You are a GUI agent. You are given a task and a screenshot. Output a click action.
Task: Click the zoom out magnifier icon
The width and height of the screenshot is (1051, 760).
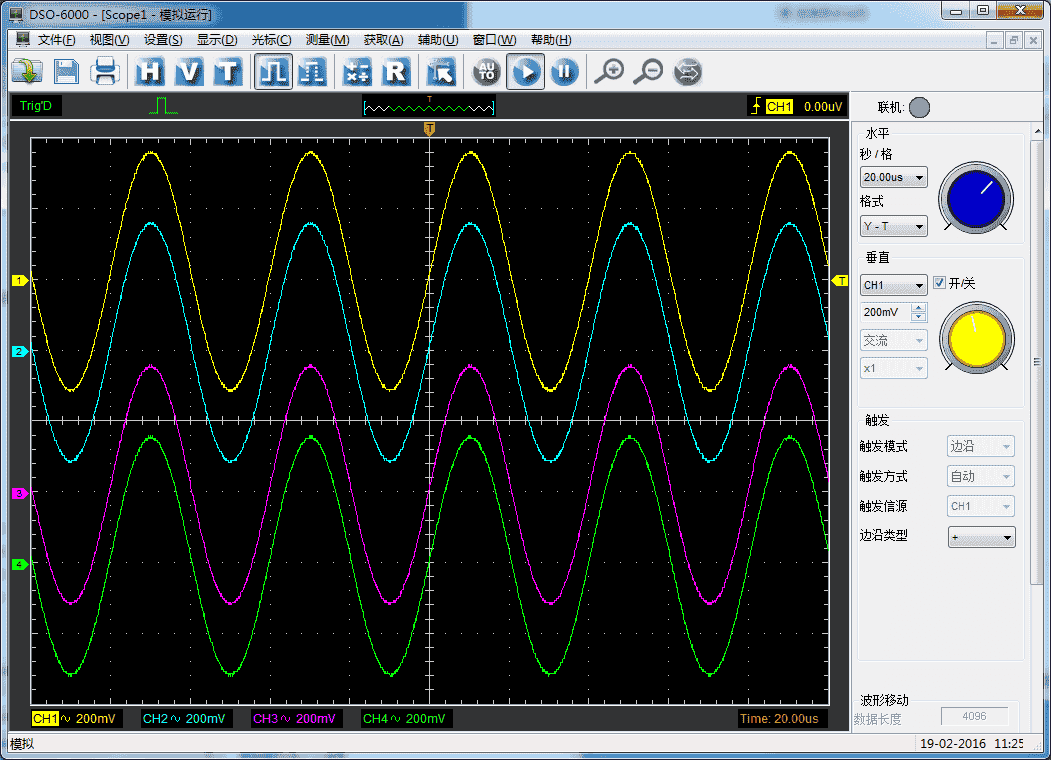[648, 71]
